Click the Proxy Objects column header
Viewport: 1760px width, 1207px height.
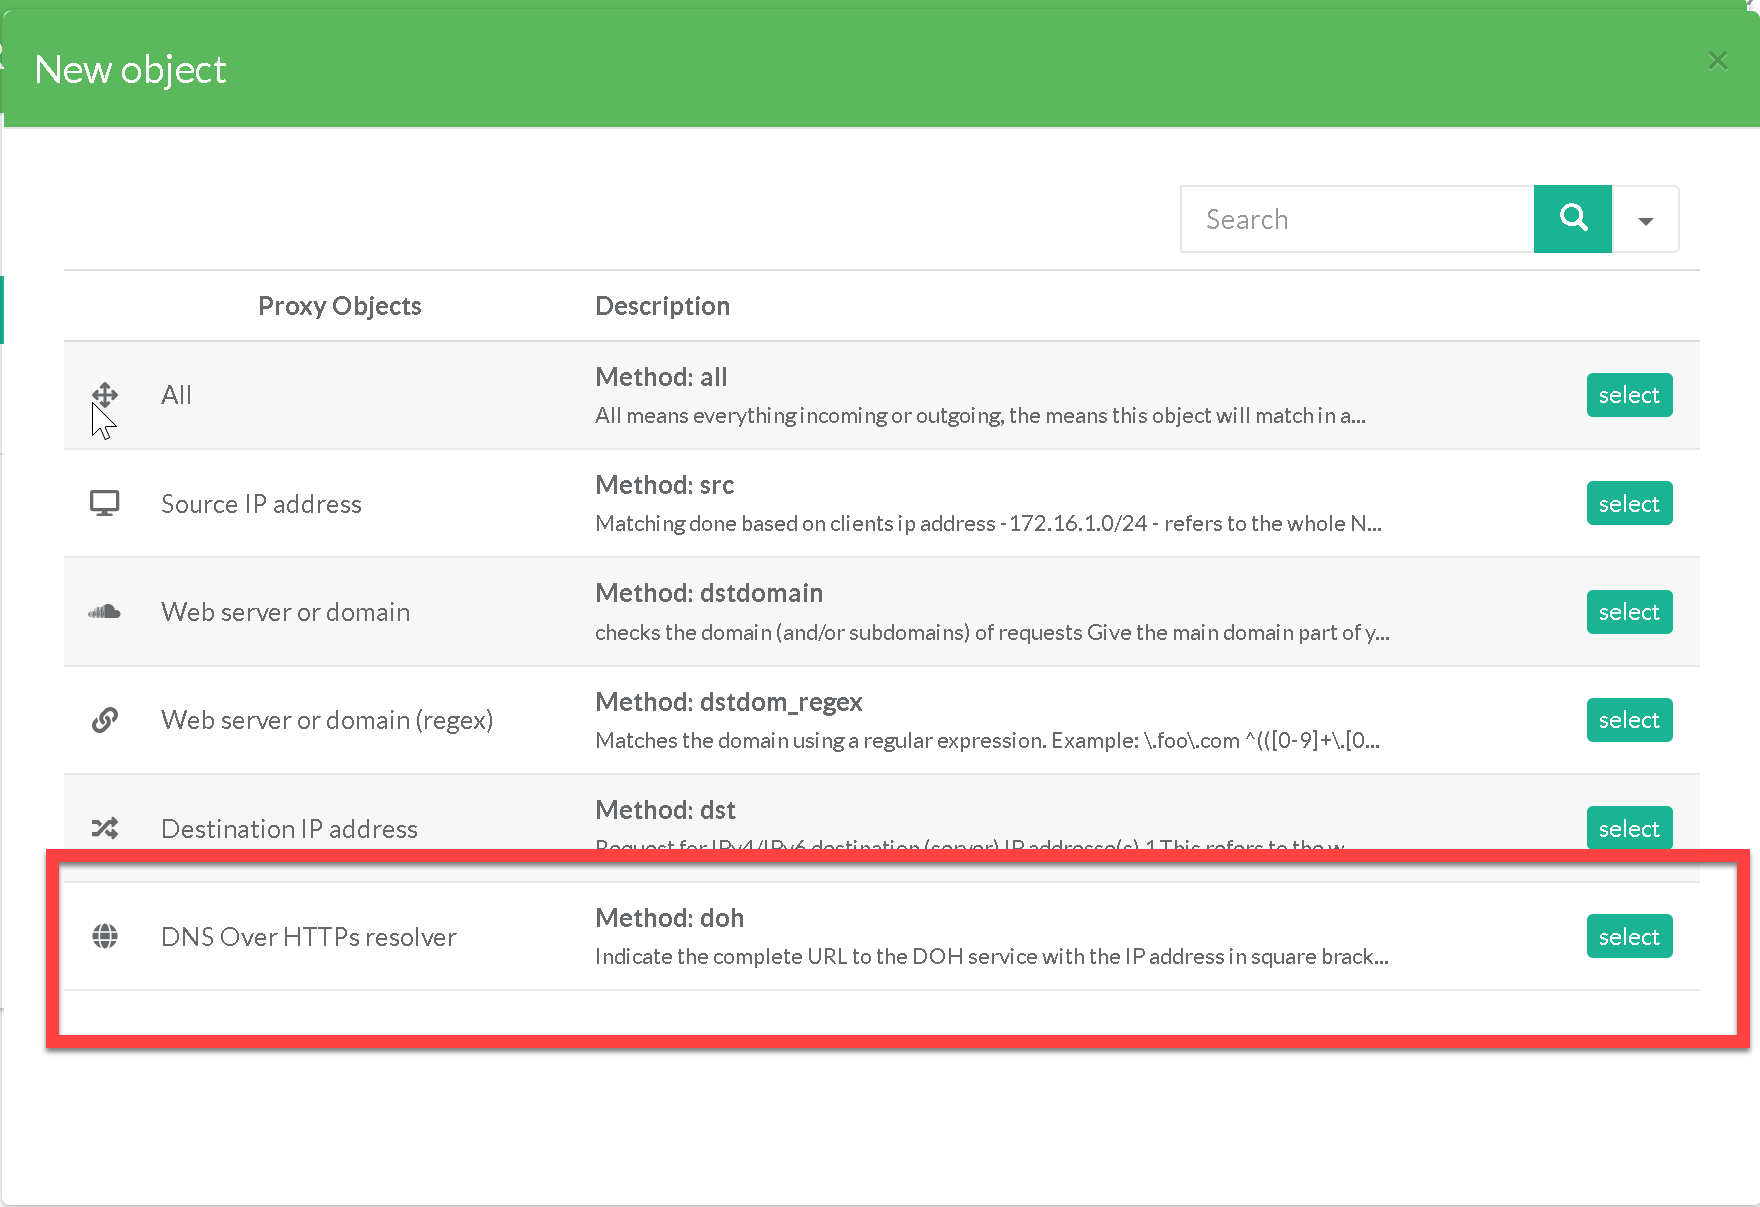point(339,306)
